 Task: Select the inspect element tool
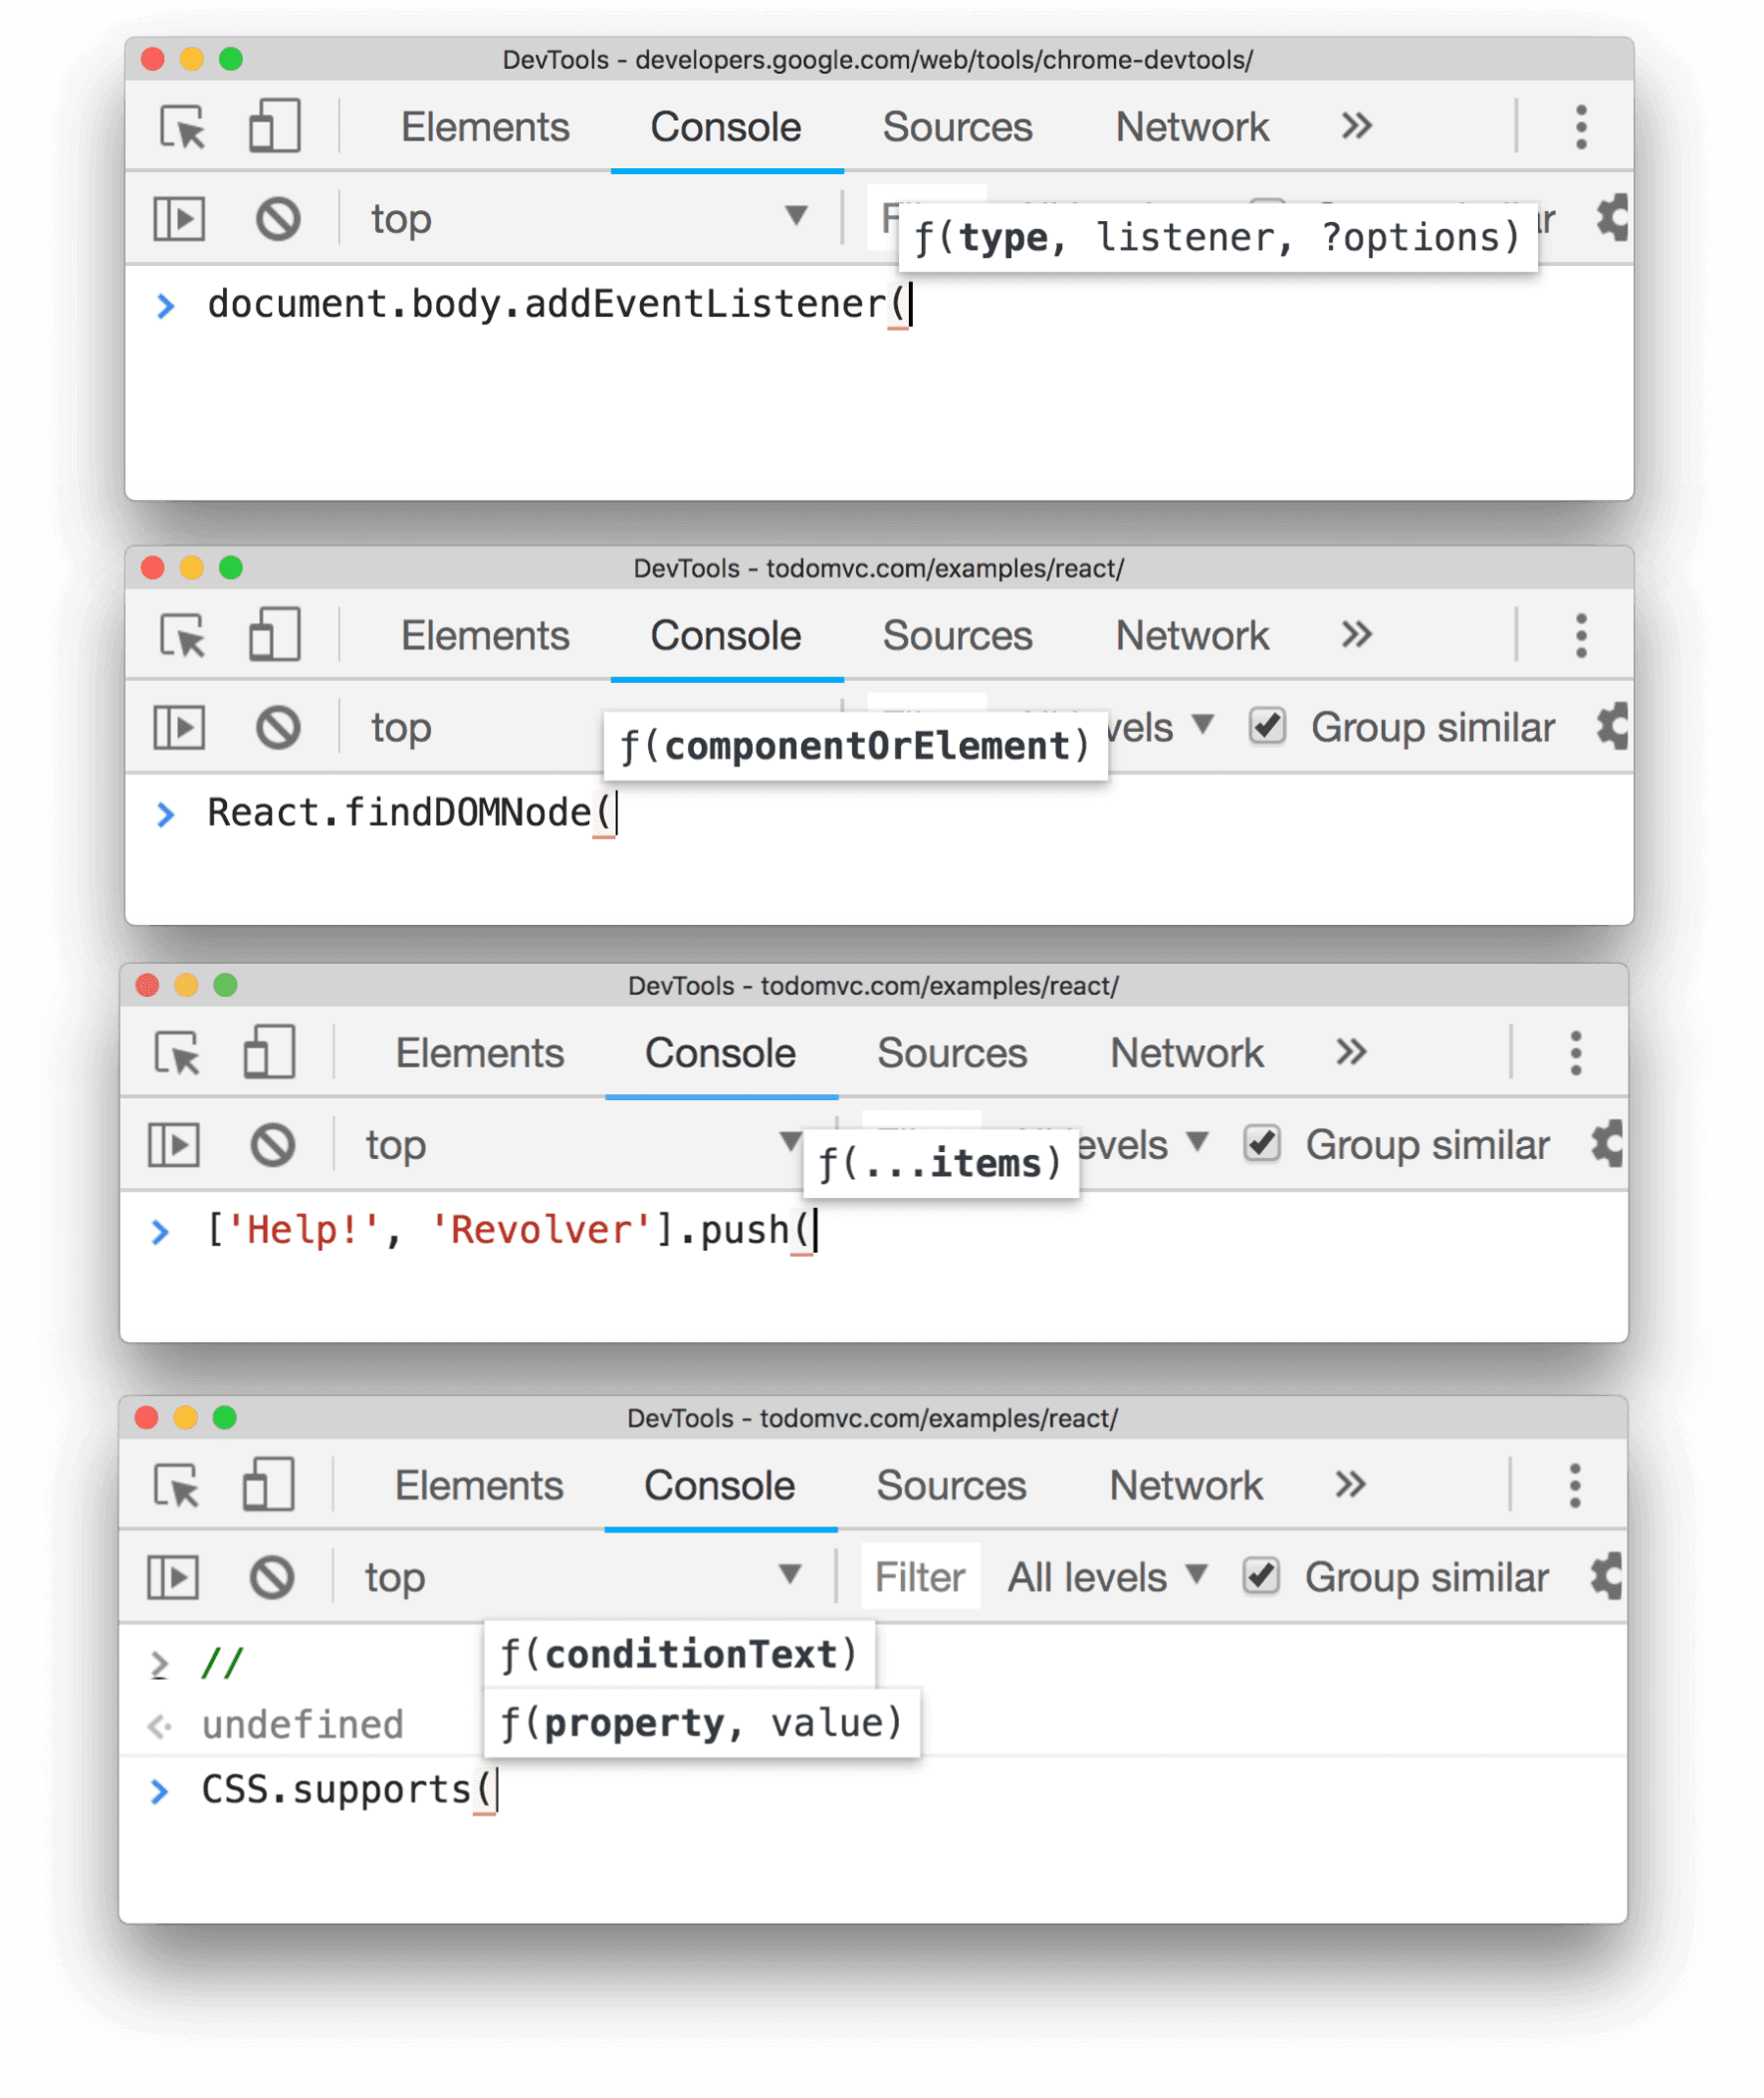180,127
